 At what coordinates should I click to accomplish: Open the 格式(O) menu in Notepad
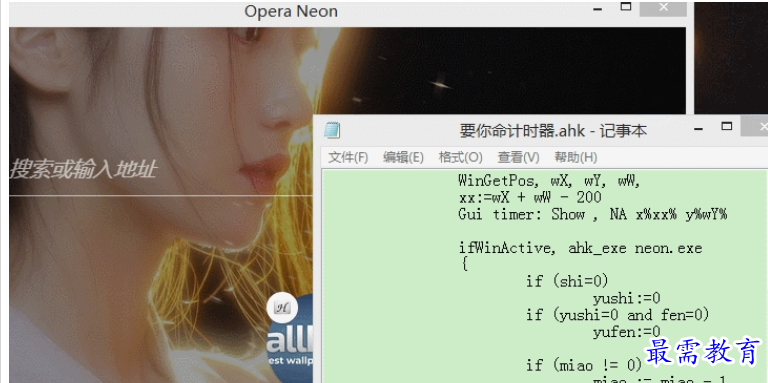point(460,157)
